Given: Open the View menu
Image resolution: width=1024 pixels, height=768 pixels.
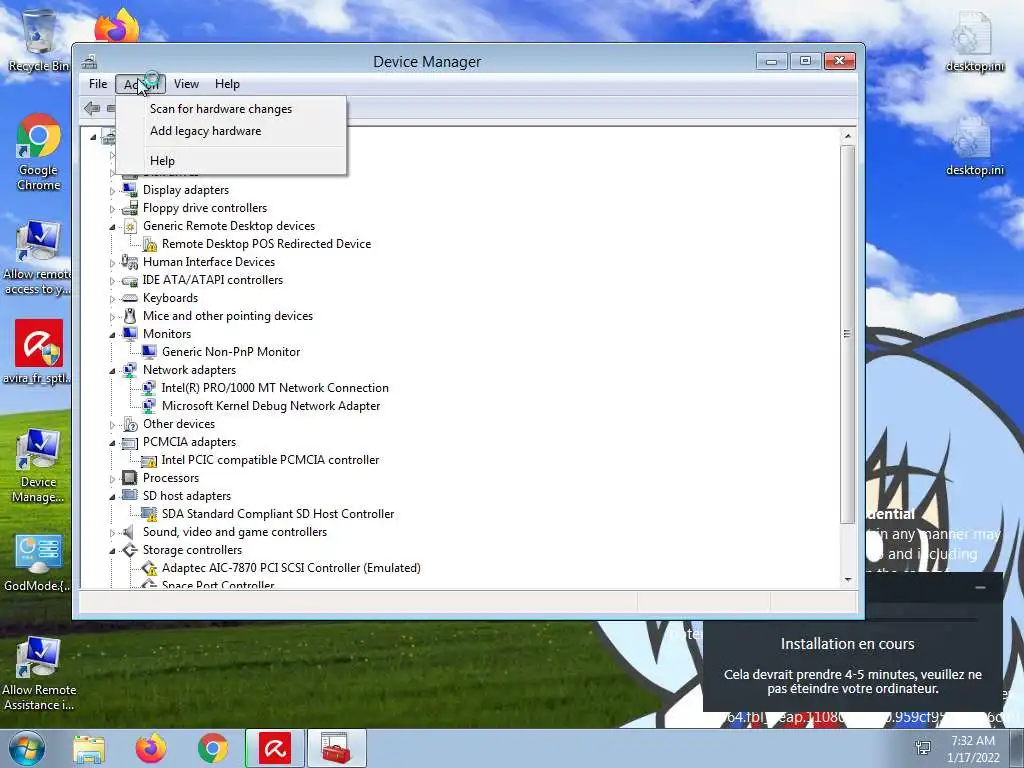Looking at the screenshot, I should pos(186,84).
